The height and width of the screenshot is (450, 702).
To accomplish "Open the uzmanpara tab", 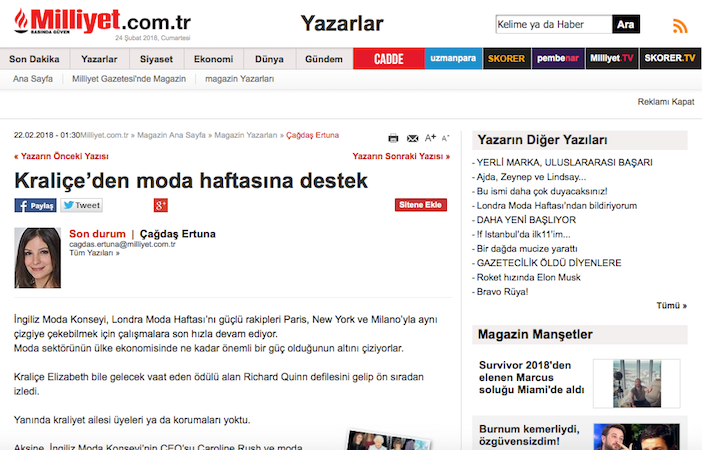I will click(453, 59).
